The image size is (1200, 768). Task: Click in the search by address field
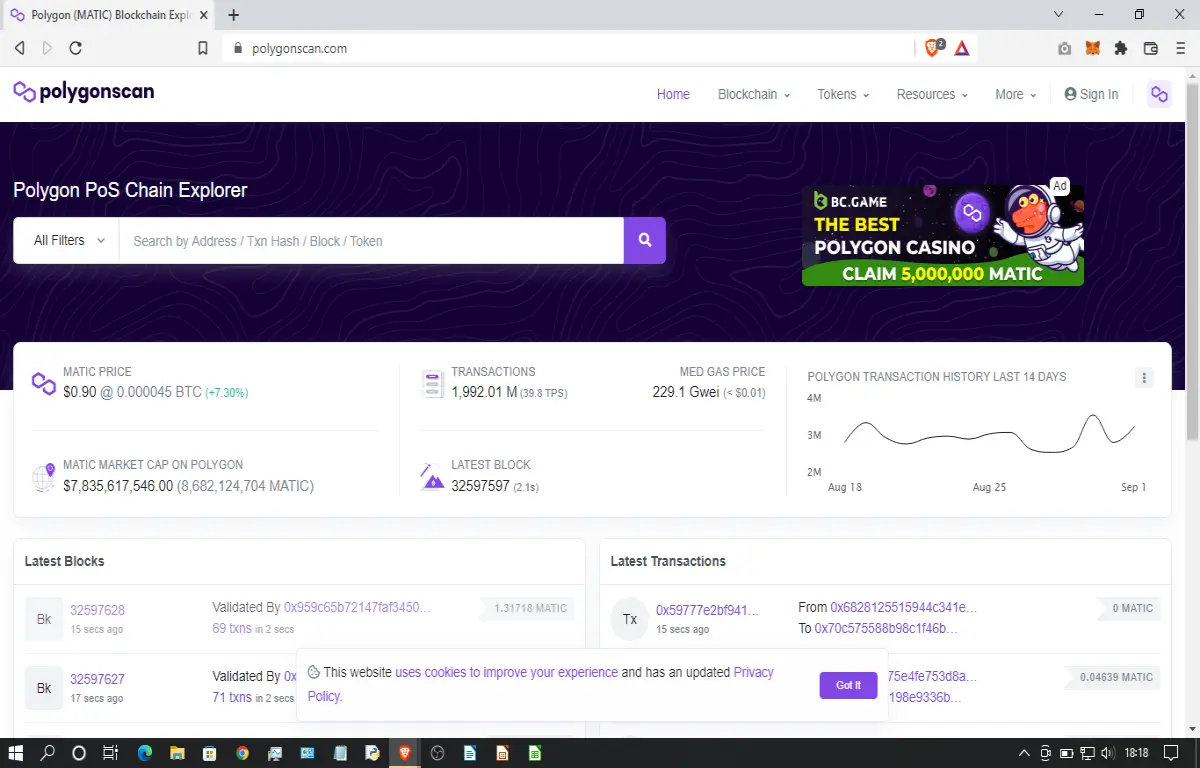coord(371,240)
